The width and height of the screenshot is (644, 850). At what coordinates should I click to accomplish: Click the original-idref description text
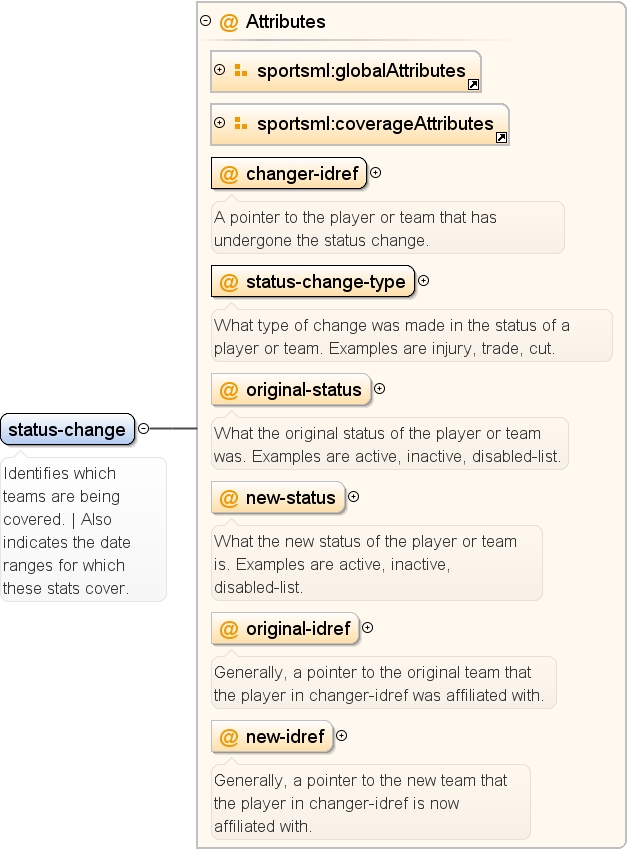[x=378, y=684]
